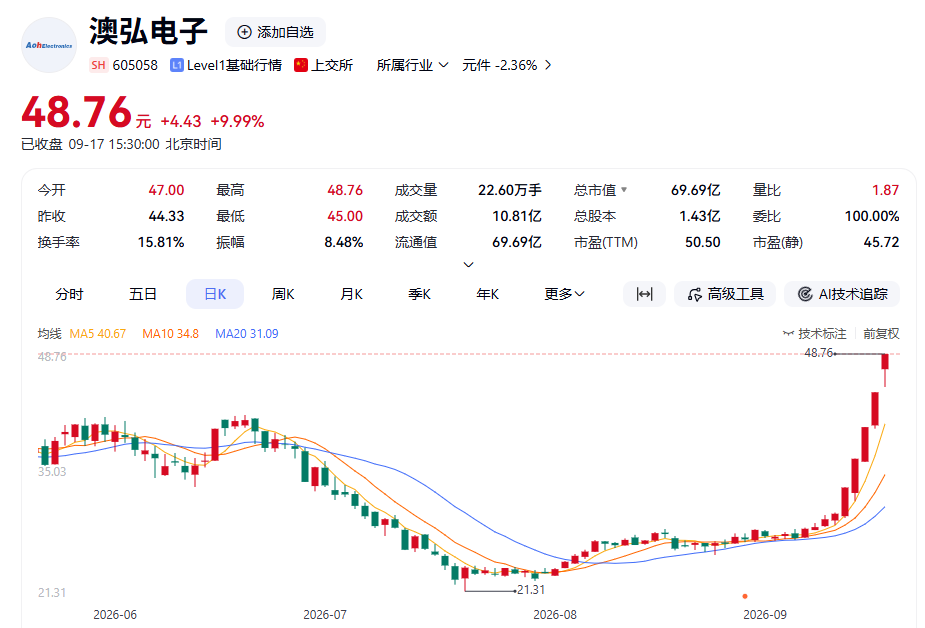This screenshot has width=925, height=628.
Task: Click 总股本 value 1.43亿
Action: [700, 216]
